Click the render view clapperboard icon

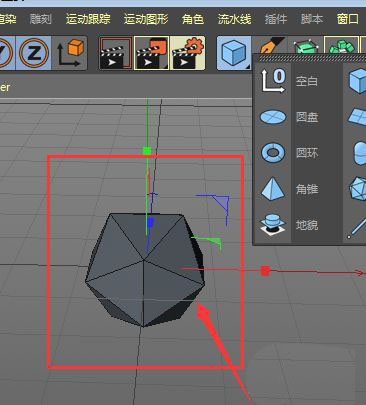(x=115, y=53)
